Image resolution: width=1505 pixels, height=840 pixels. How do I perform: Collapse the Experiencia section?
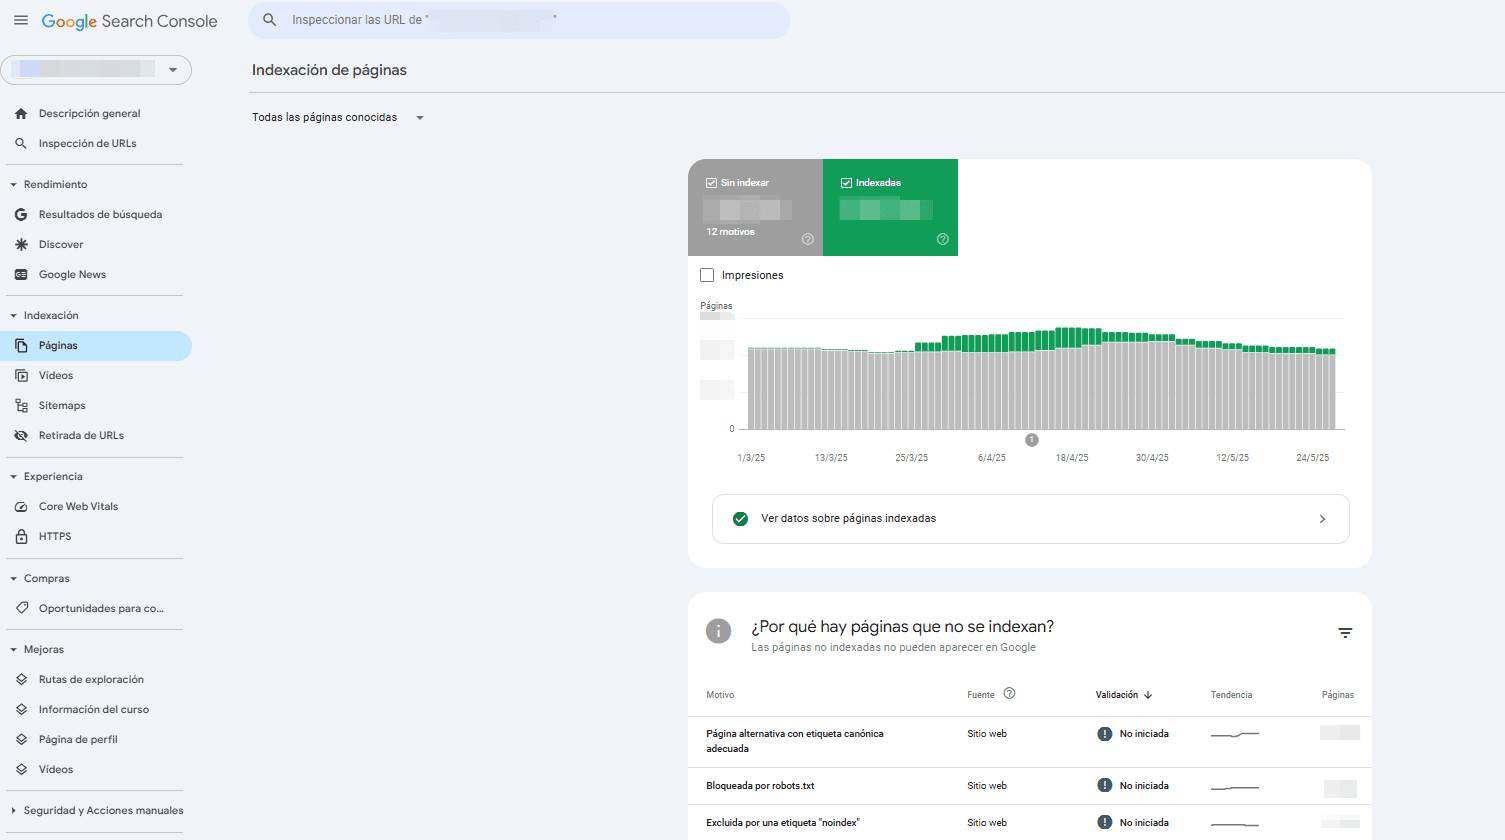[x=14, y=477]
